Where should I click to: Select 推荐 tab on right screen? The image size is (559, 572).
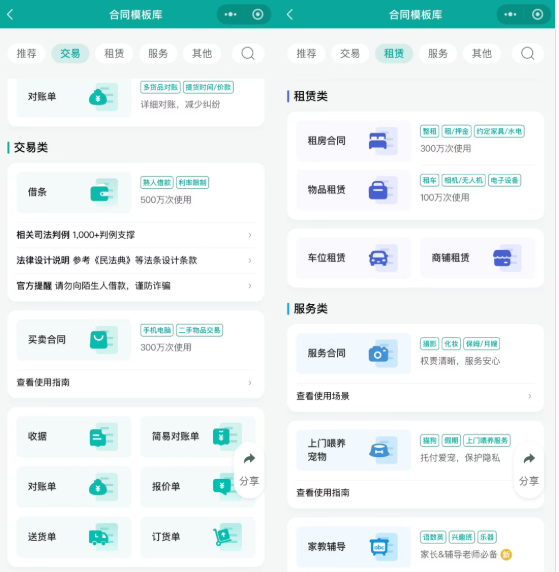tap(306, 54)
